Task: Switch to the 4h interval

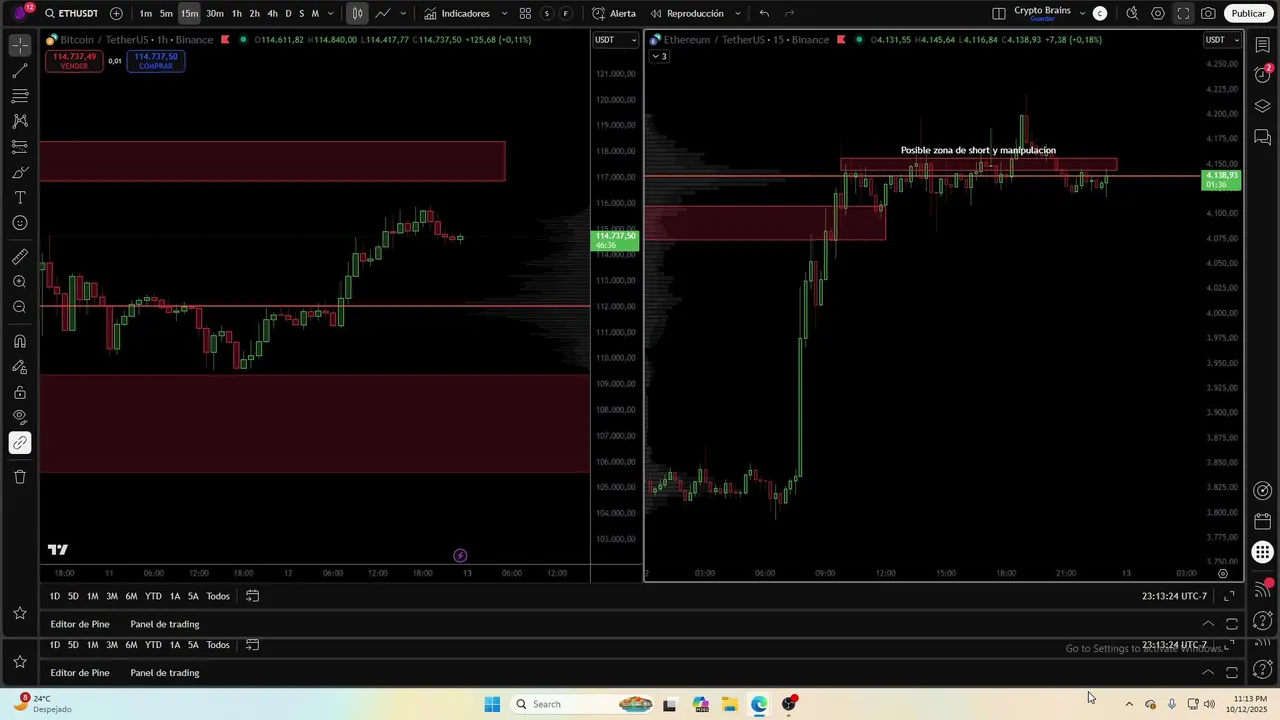Action: pyautogui.click(x=272, y=14)
